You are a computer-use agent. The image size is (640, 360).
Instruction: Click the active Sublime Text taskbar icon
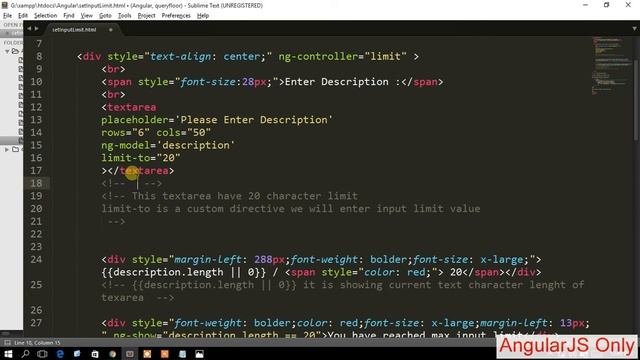pos(130,354)
